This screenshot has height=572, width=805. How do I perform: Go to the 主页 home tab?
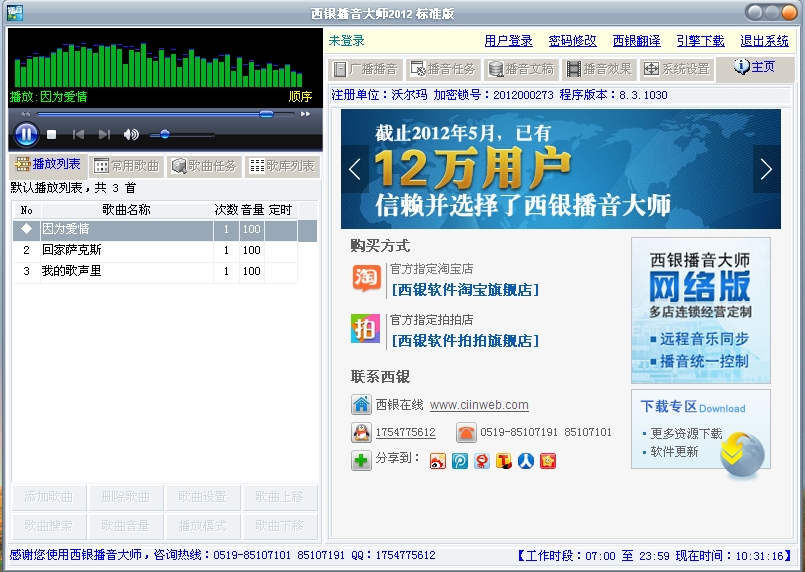(755, 67)
